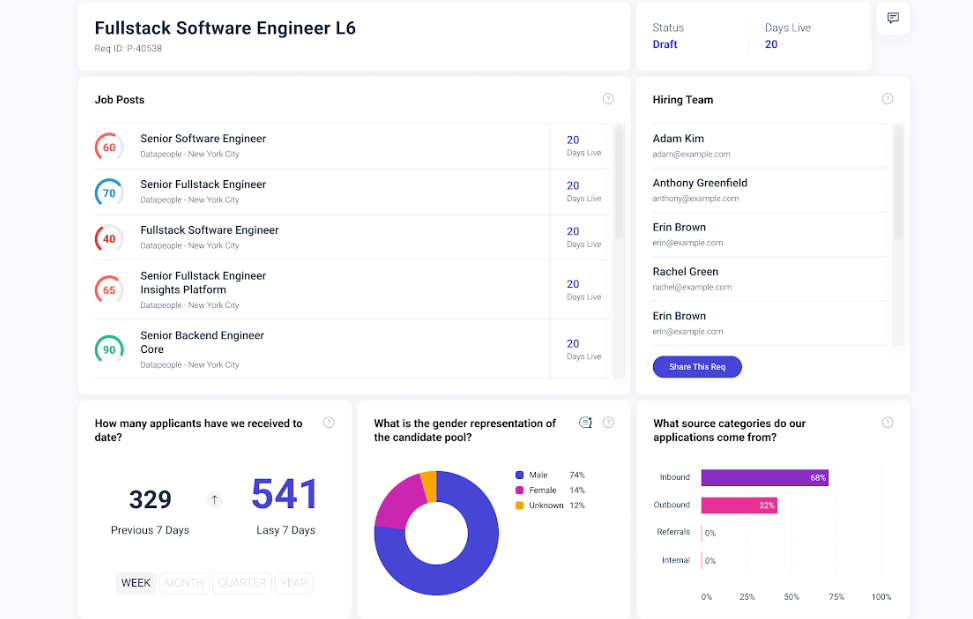Screen dimensions: 973x619
Task: Switch time range to MONTH
Action: pyautogui.click(x=184, y=583)
